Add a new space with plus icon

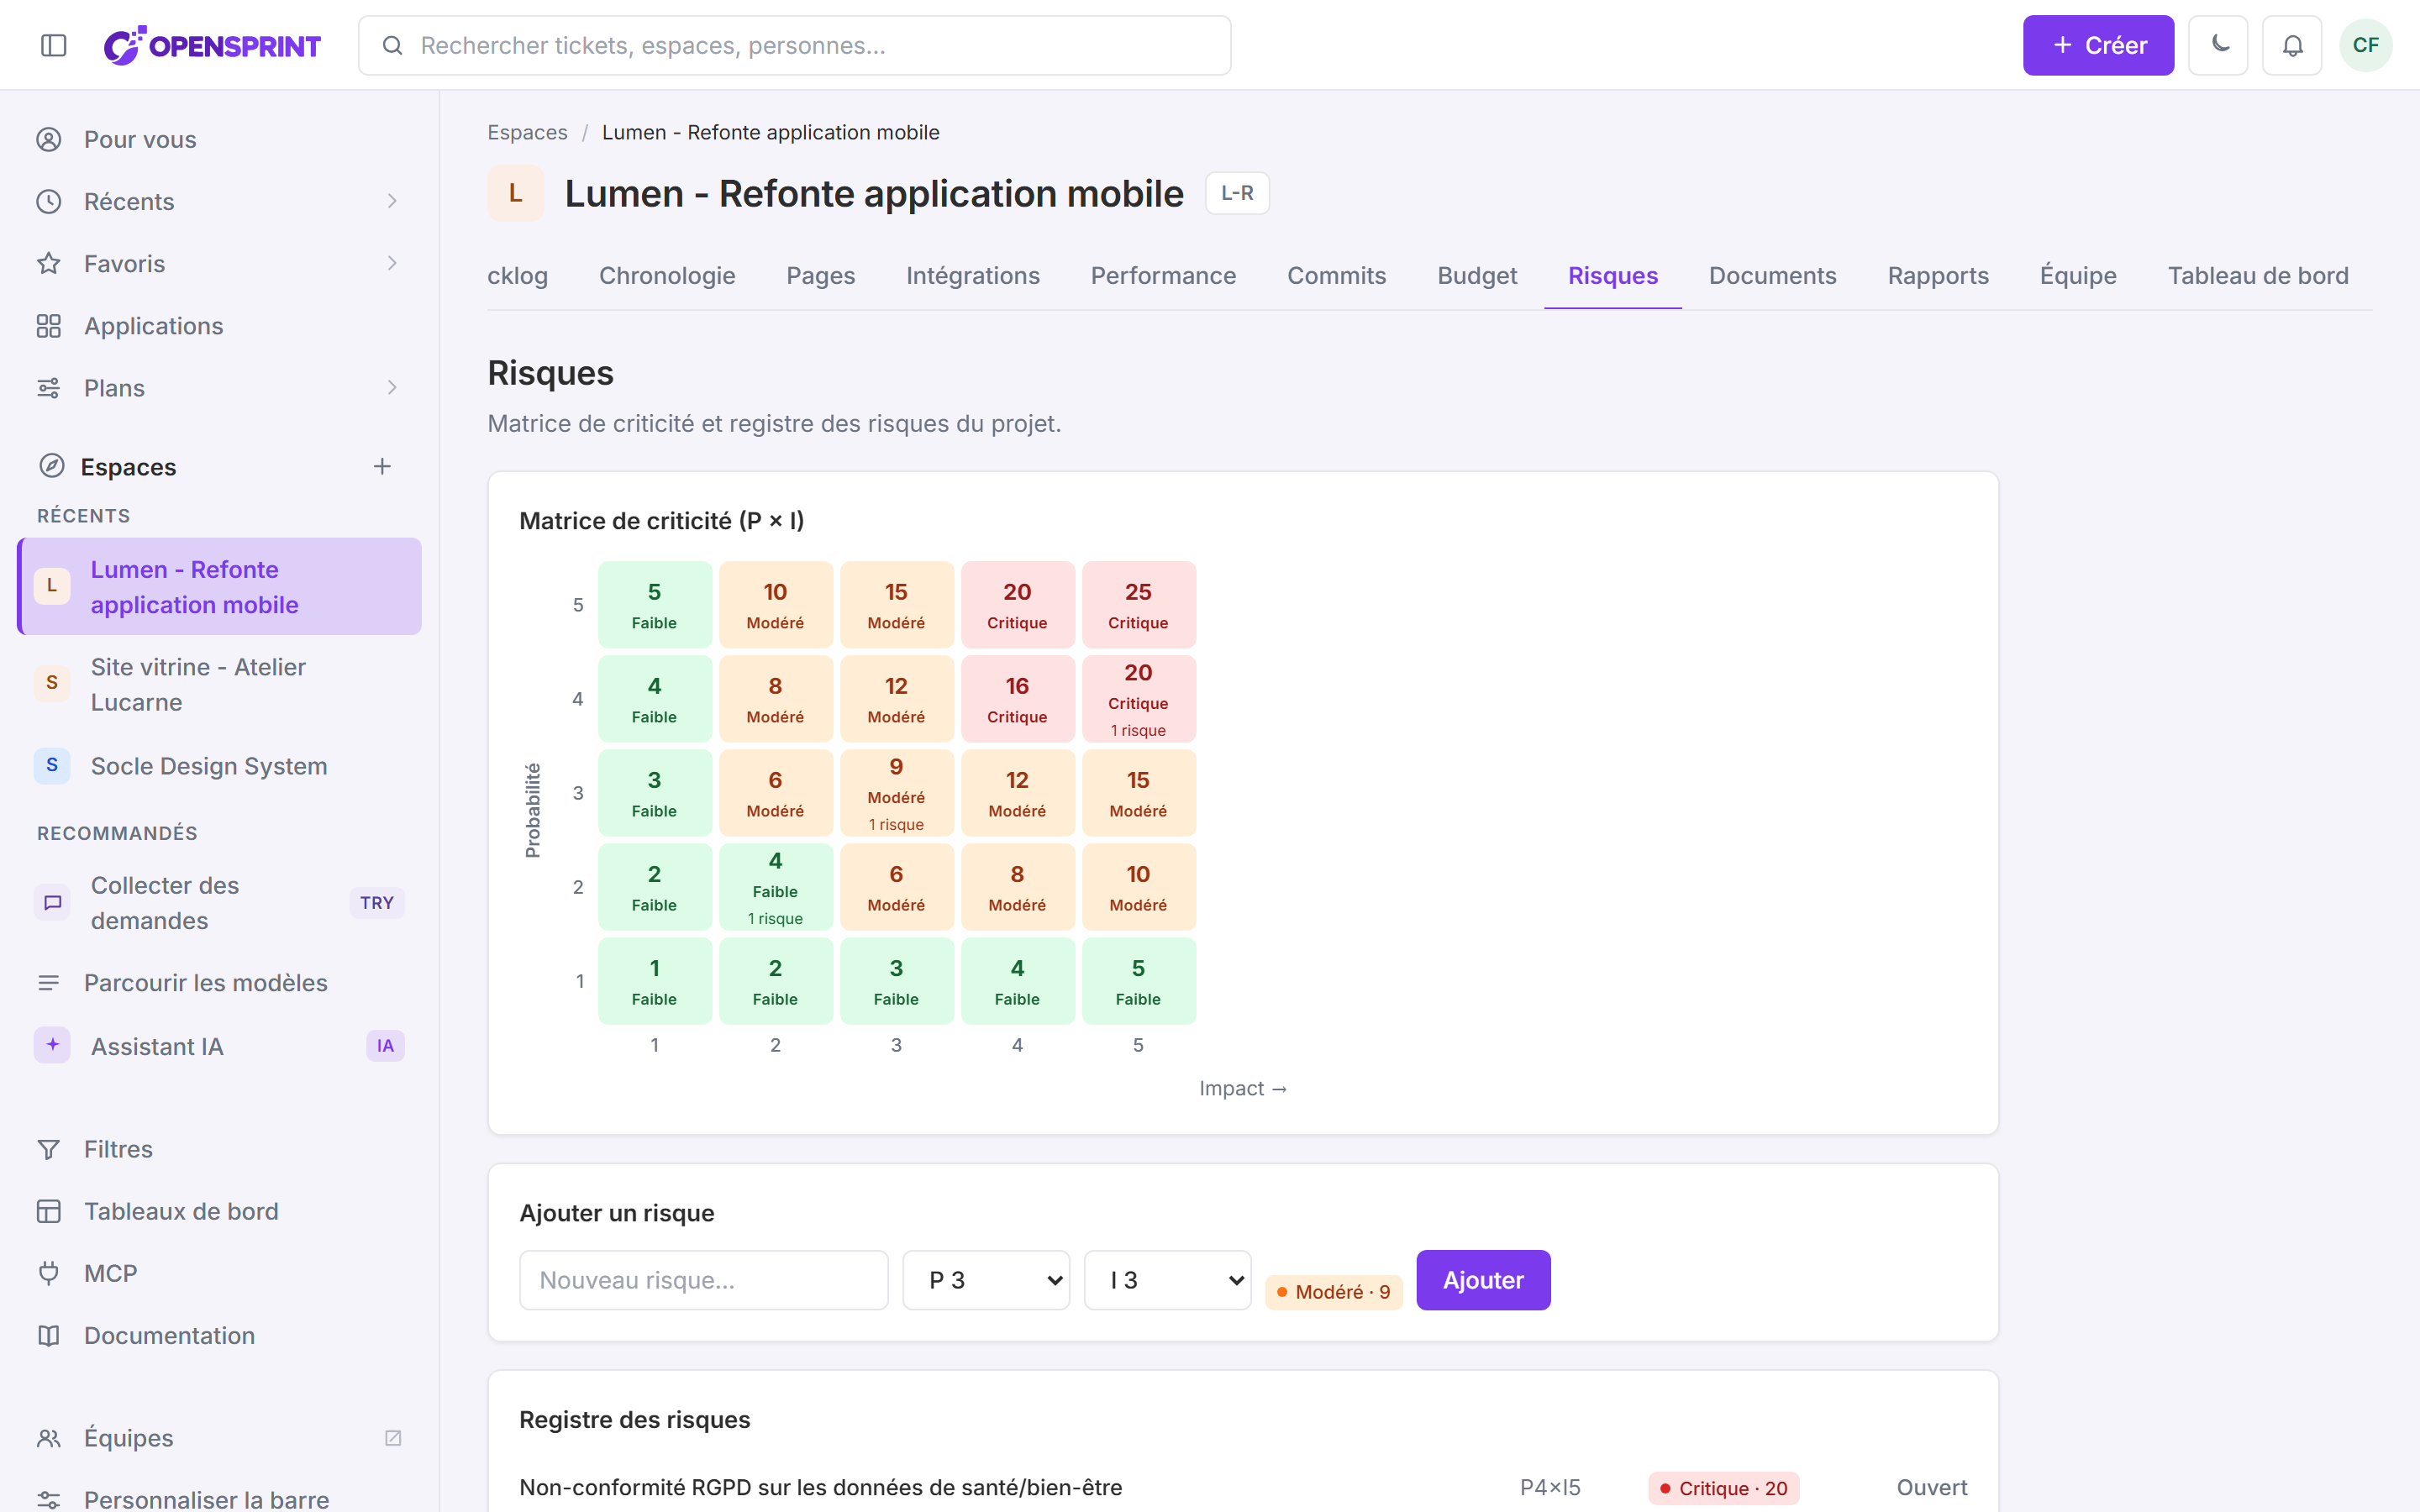click(x=382, y=466)
